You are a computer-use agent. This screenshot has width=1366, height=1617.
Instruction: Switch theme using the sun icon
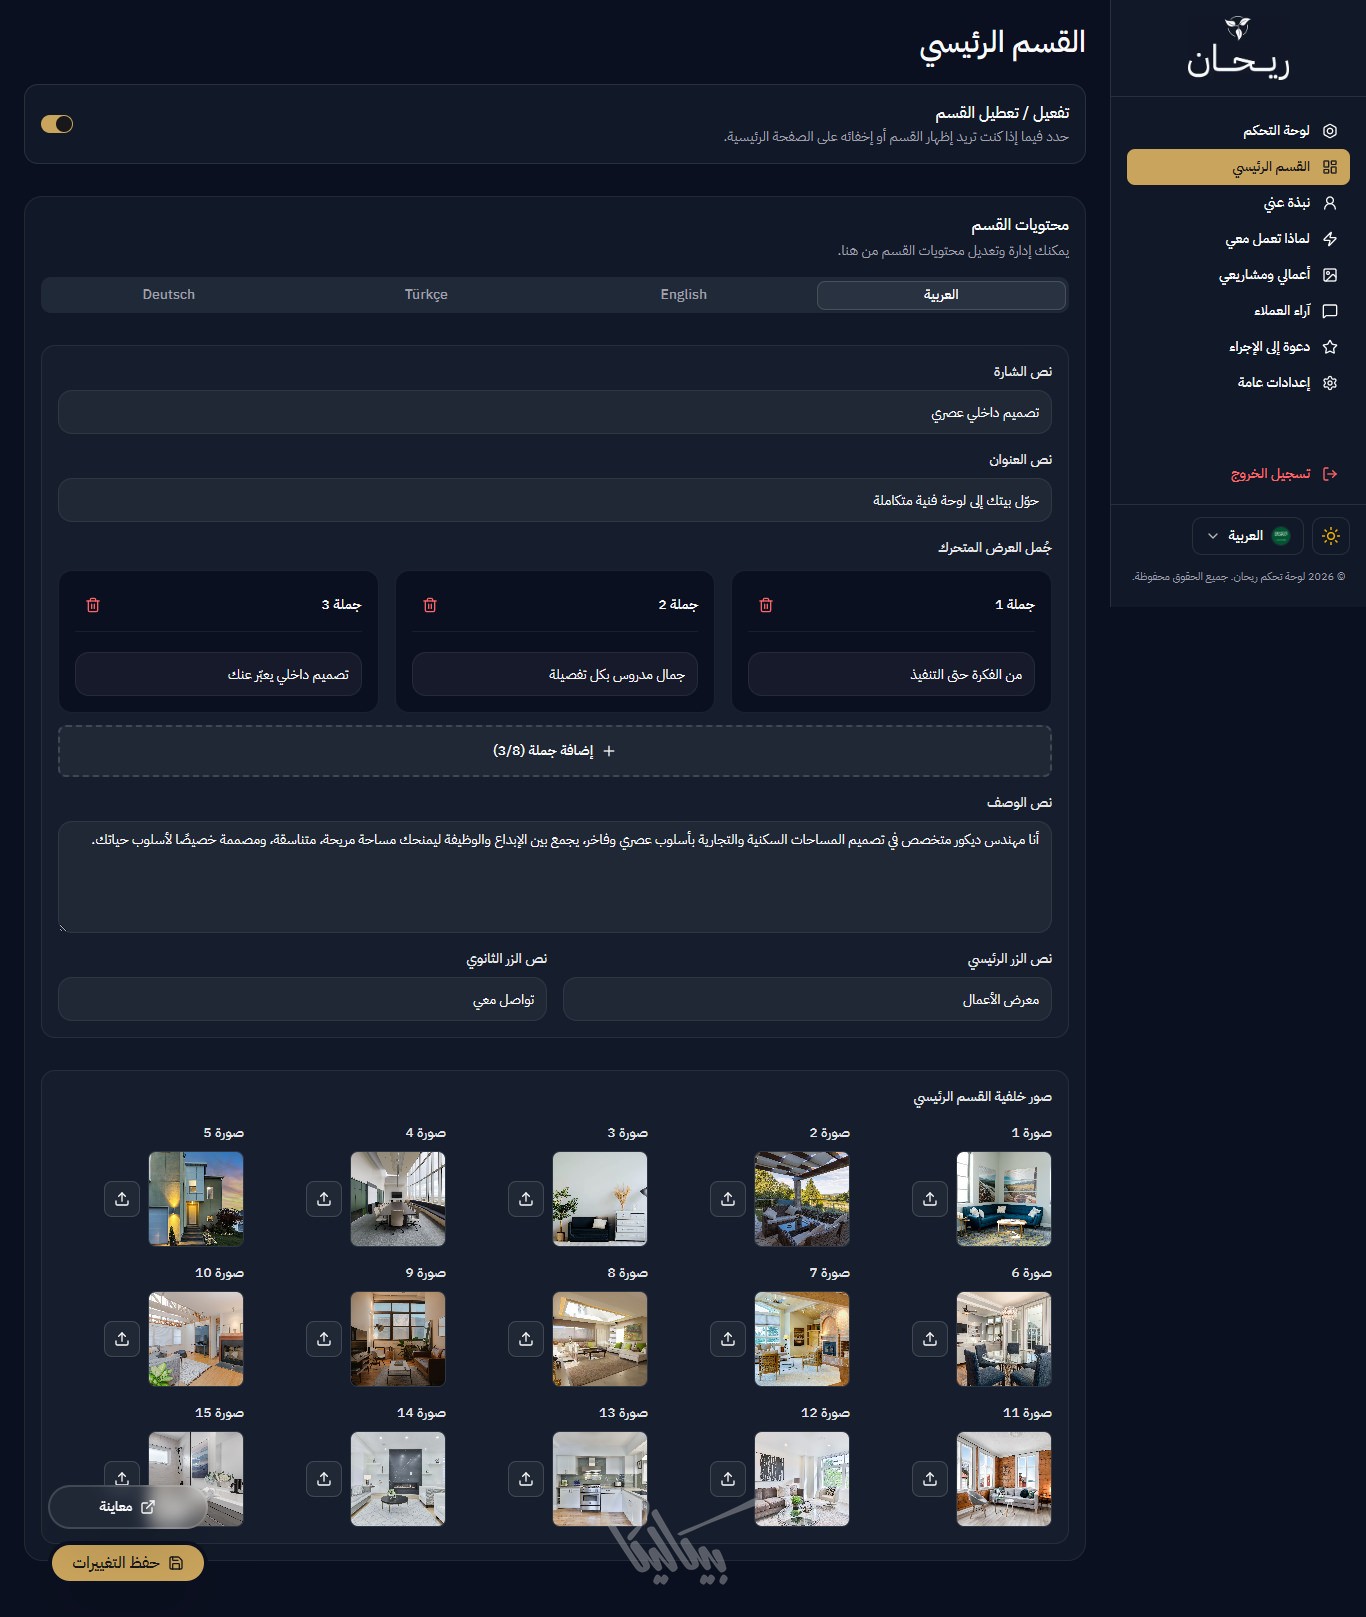click(1330, 536)
